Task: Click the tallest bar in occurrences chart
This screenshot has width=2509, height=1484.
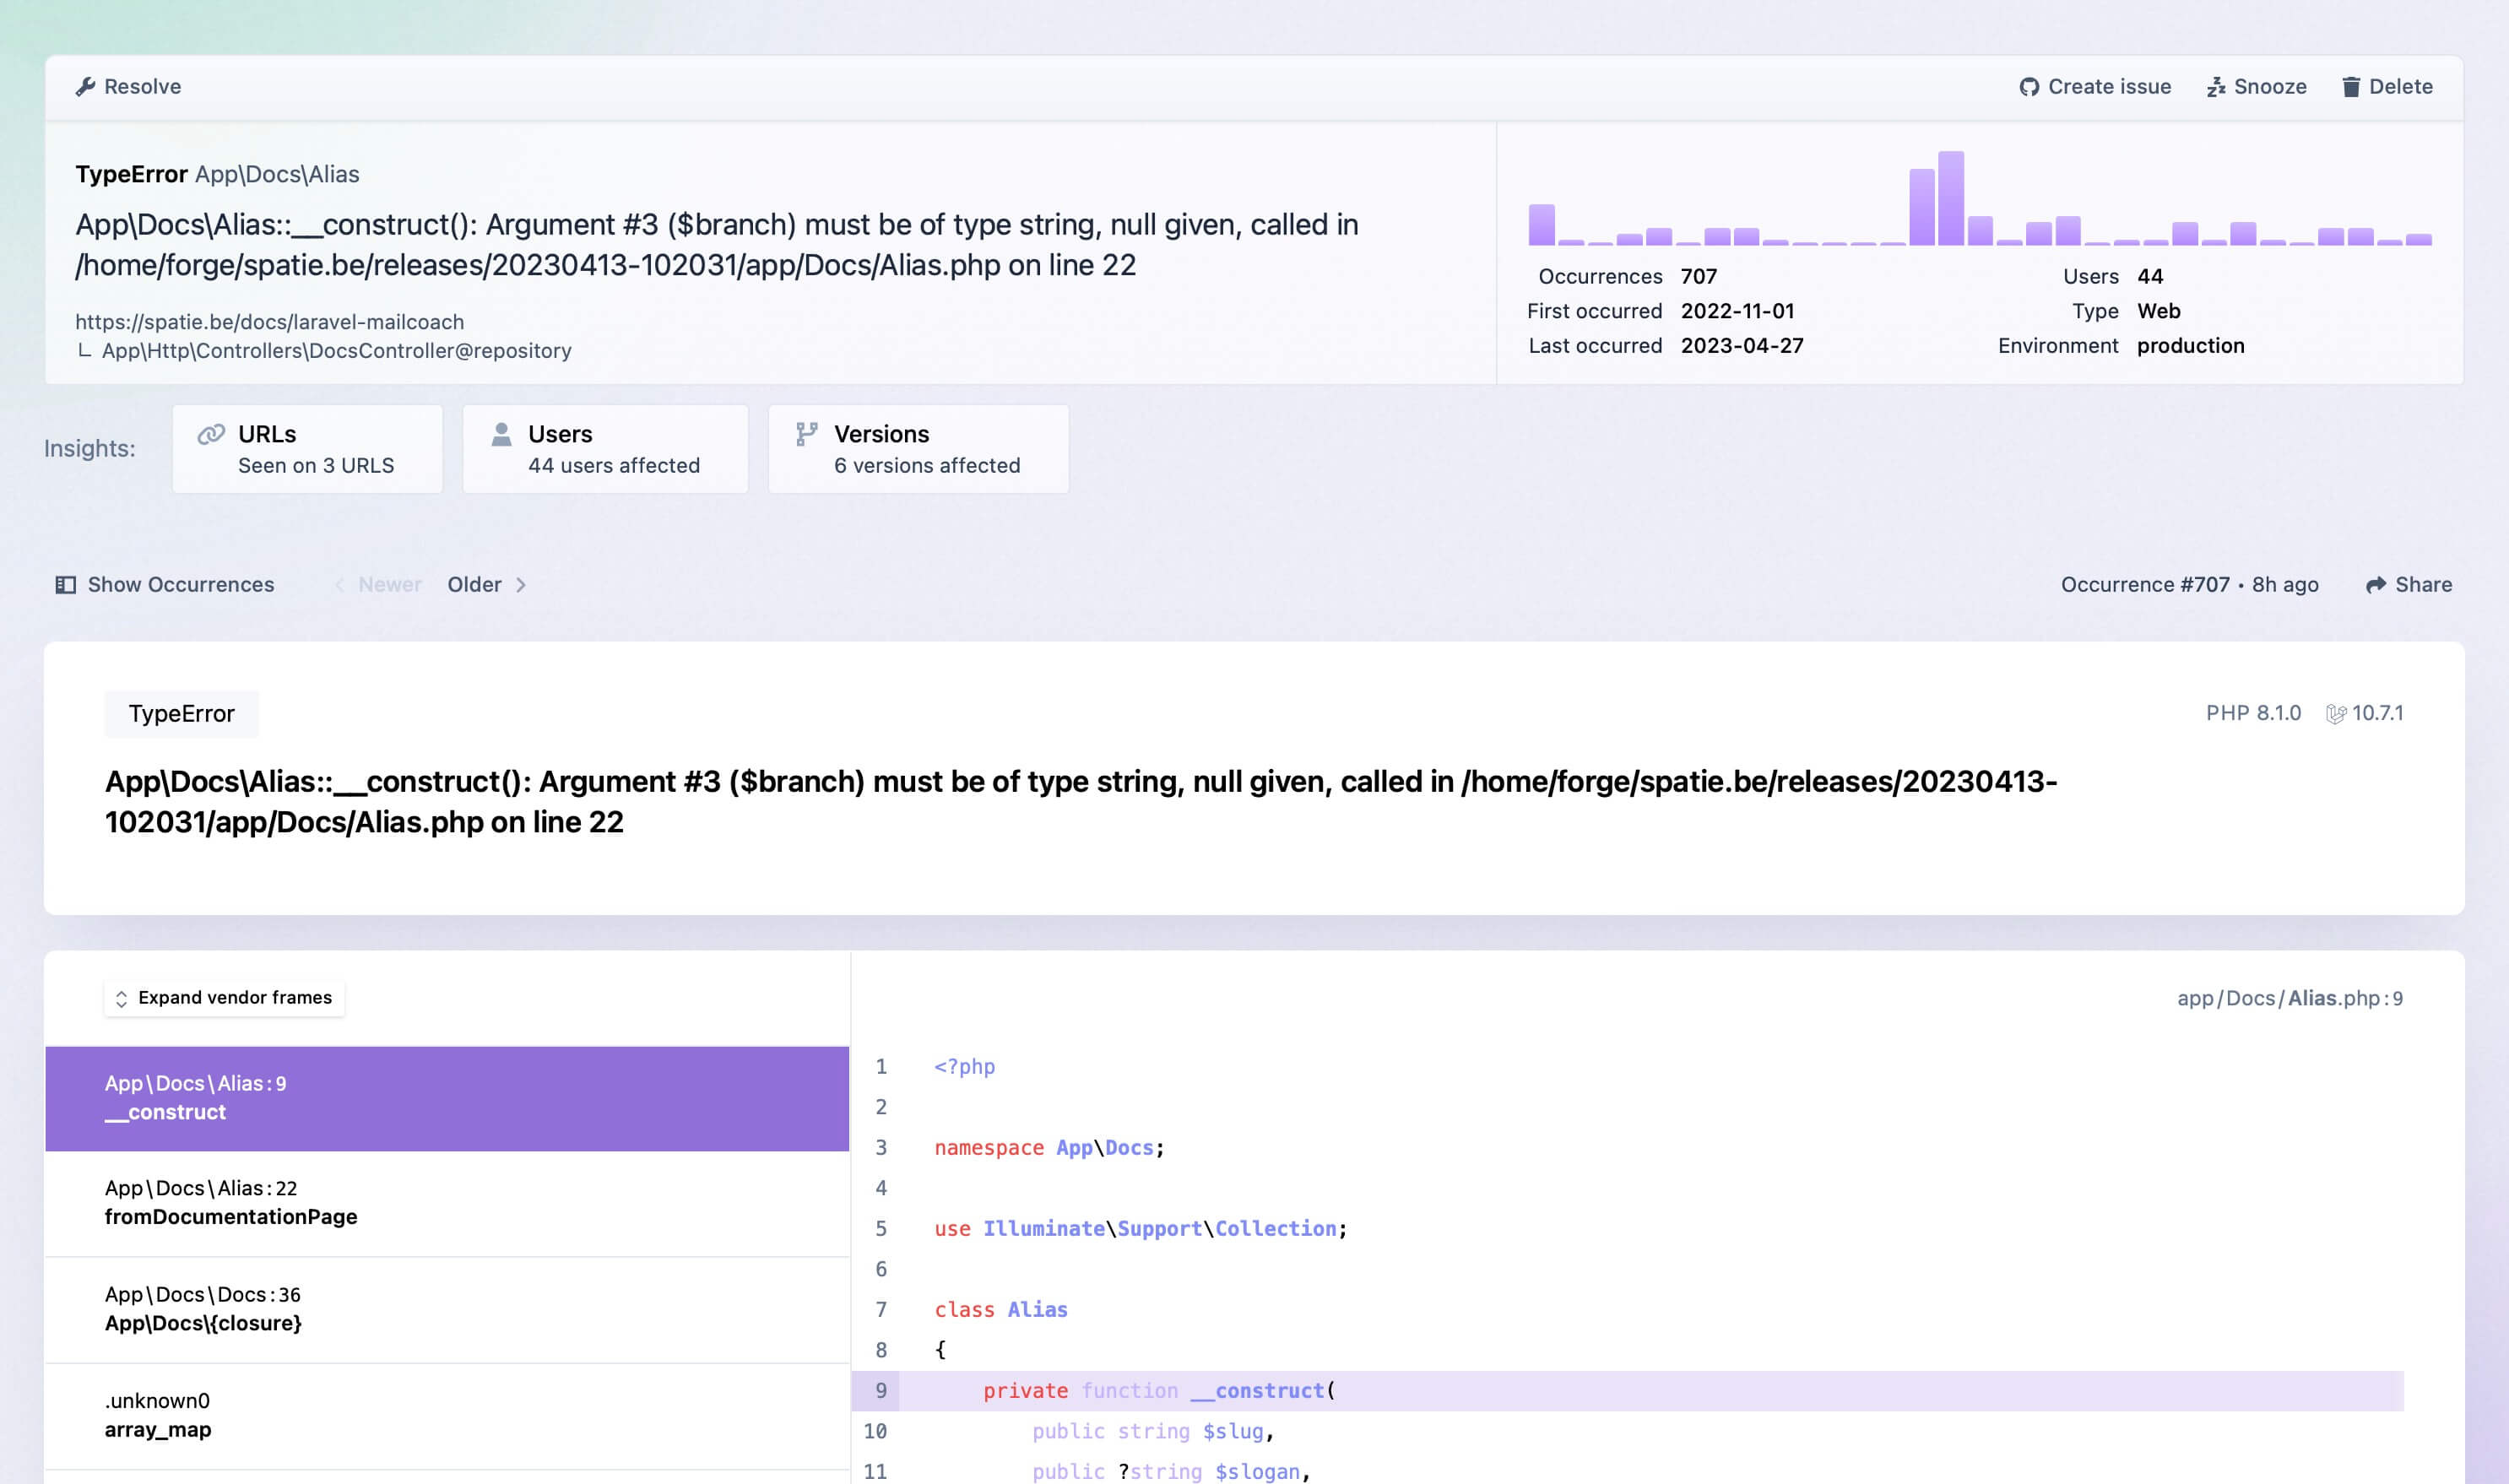Action: pyautogui.click(x=1950, y=198)
